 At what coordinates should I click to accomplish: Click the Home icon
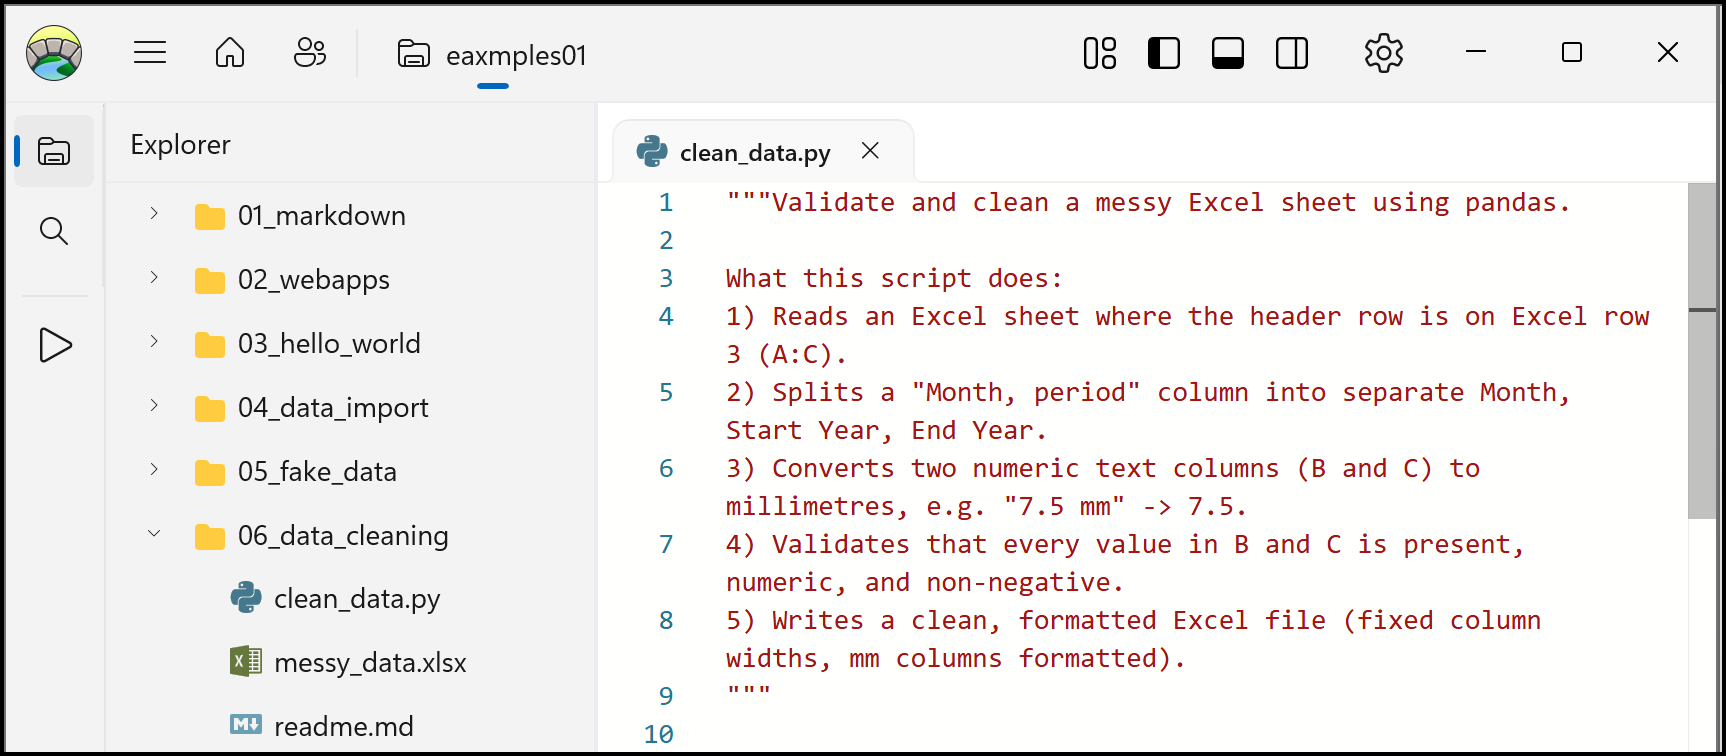click(229, 52)
